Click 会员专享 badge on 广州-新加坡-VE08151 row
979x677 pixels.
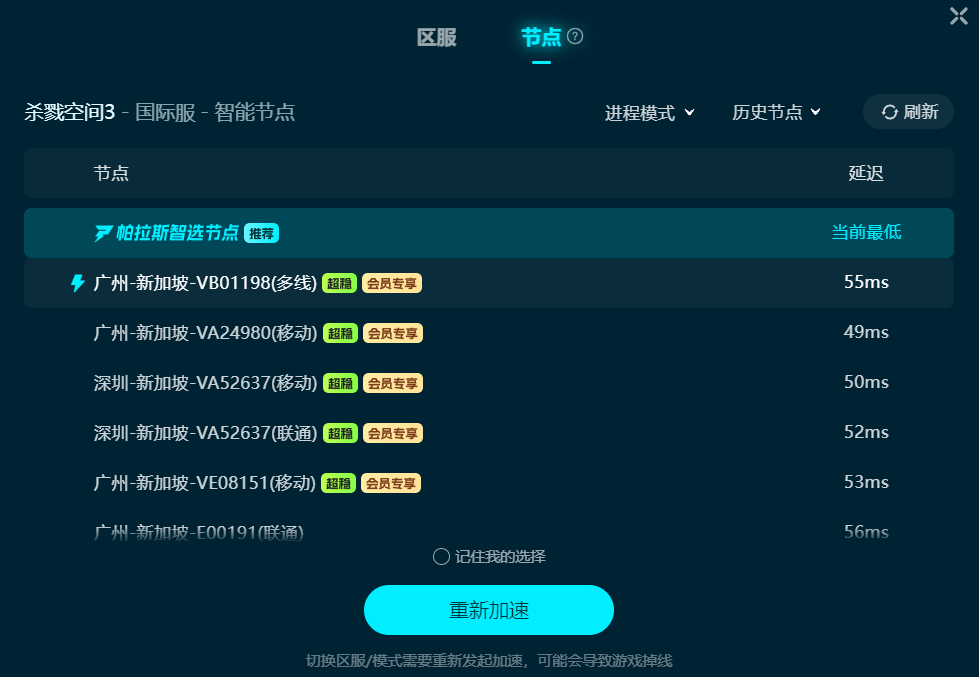tap(391, 483)
